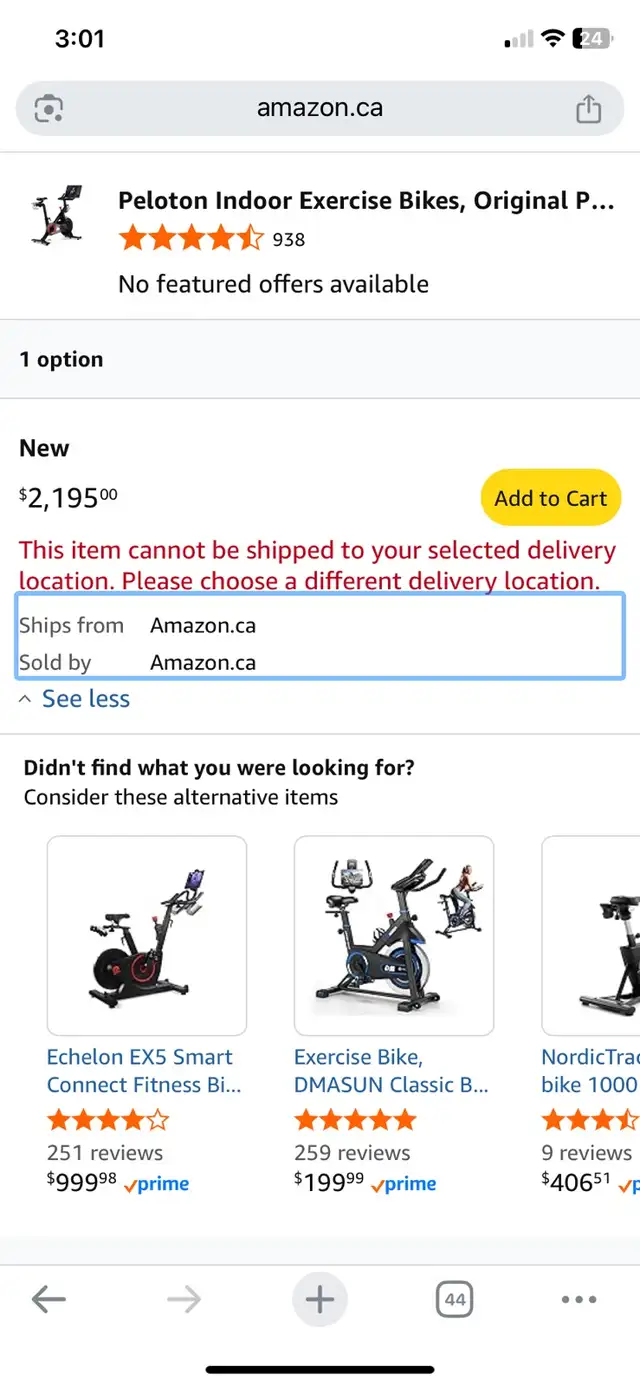Tap the forward navigation arrow
The image size is (640, 1386).
(184, 1298)
